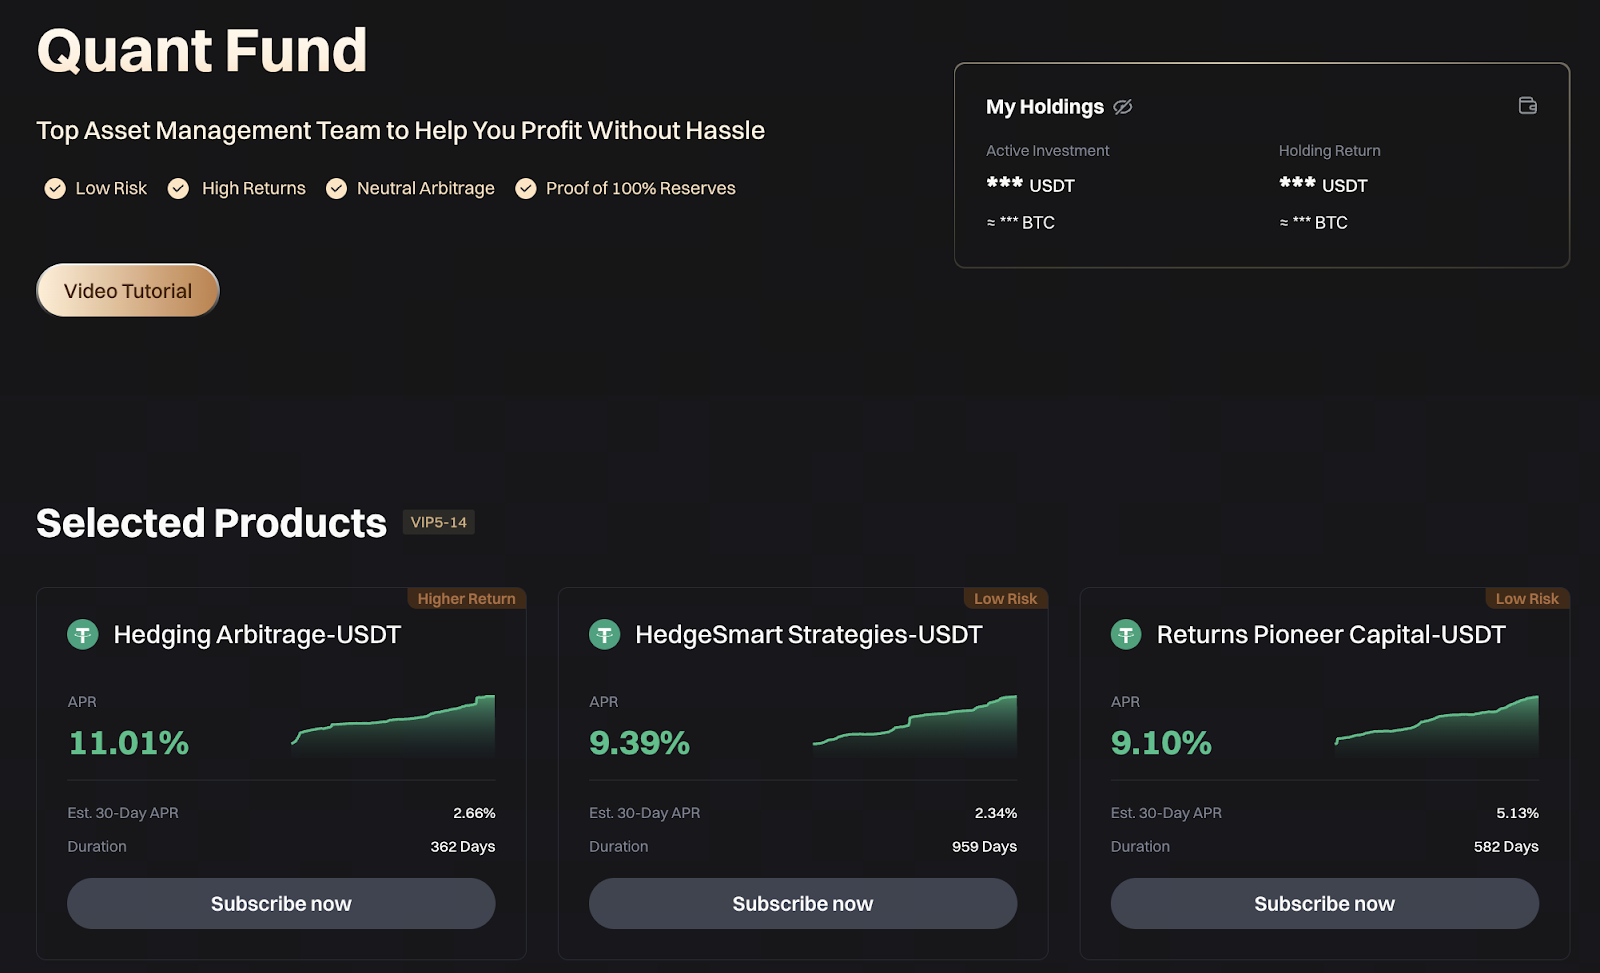
Task: Open HedgeSmart Strategies-USDT APR chart
Action: [915, 728]
